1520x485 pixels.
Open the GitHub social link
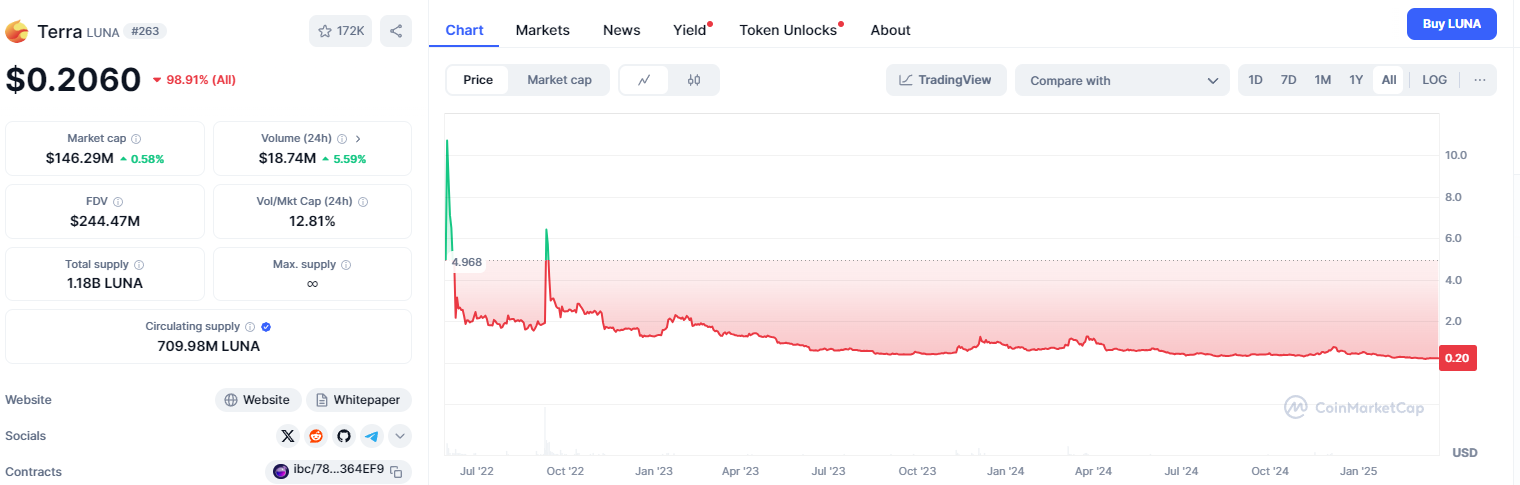click(344, 435)
